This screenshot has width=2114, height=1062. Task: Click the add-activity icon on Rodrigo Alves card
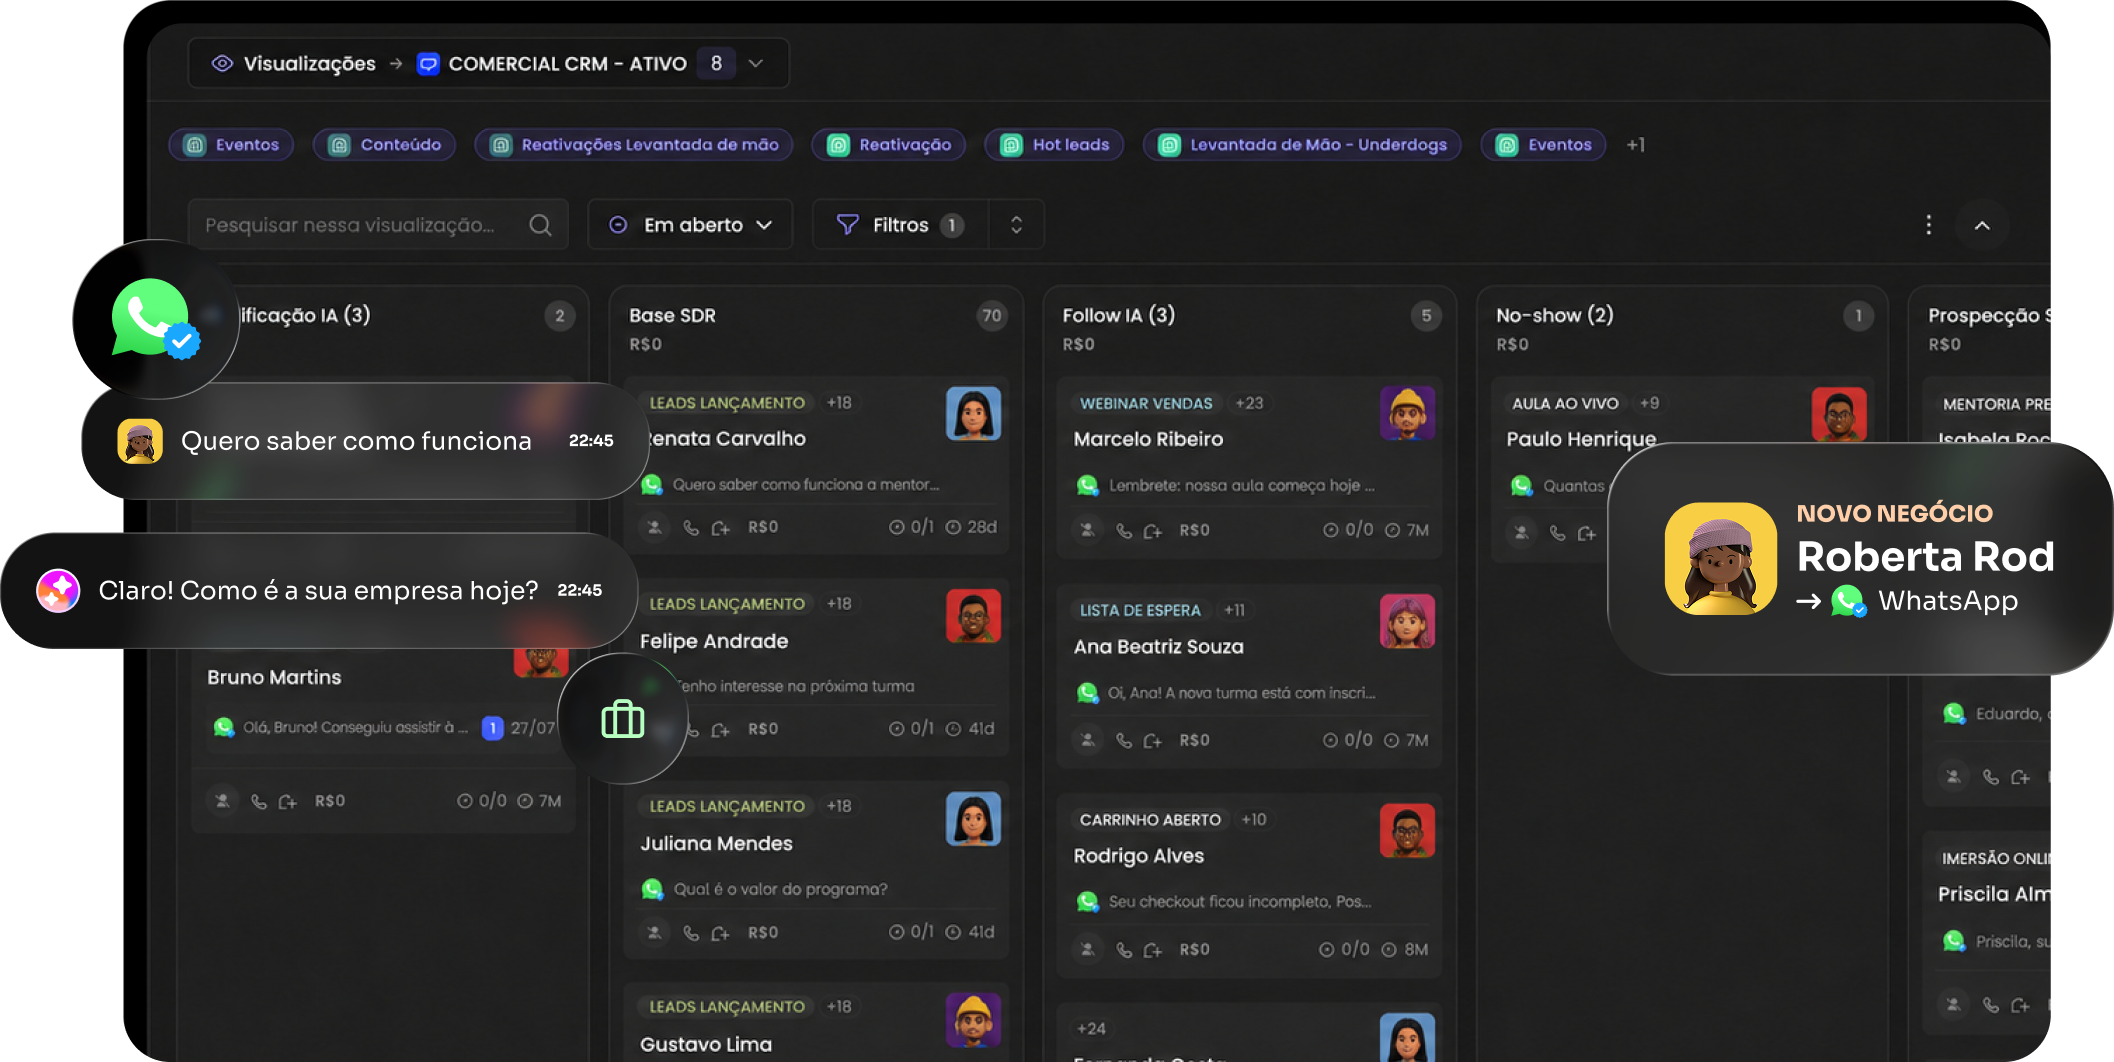1153,950
